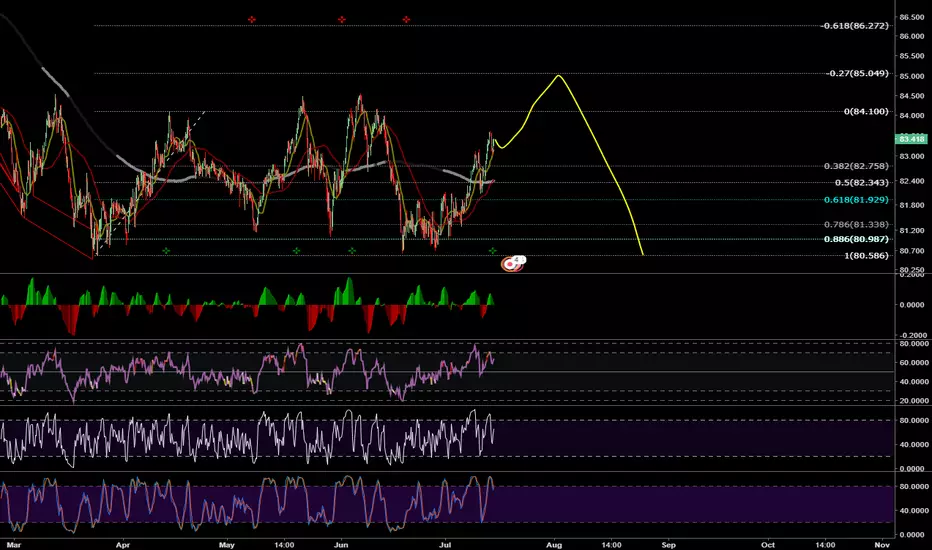
Task: Click the Jun label on the time axis
Action: coord(341,545)
